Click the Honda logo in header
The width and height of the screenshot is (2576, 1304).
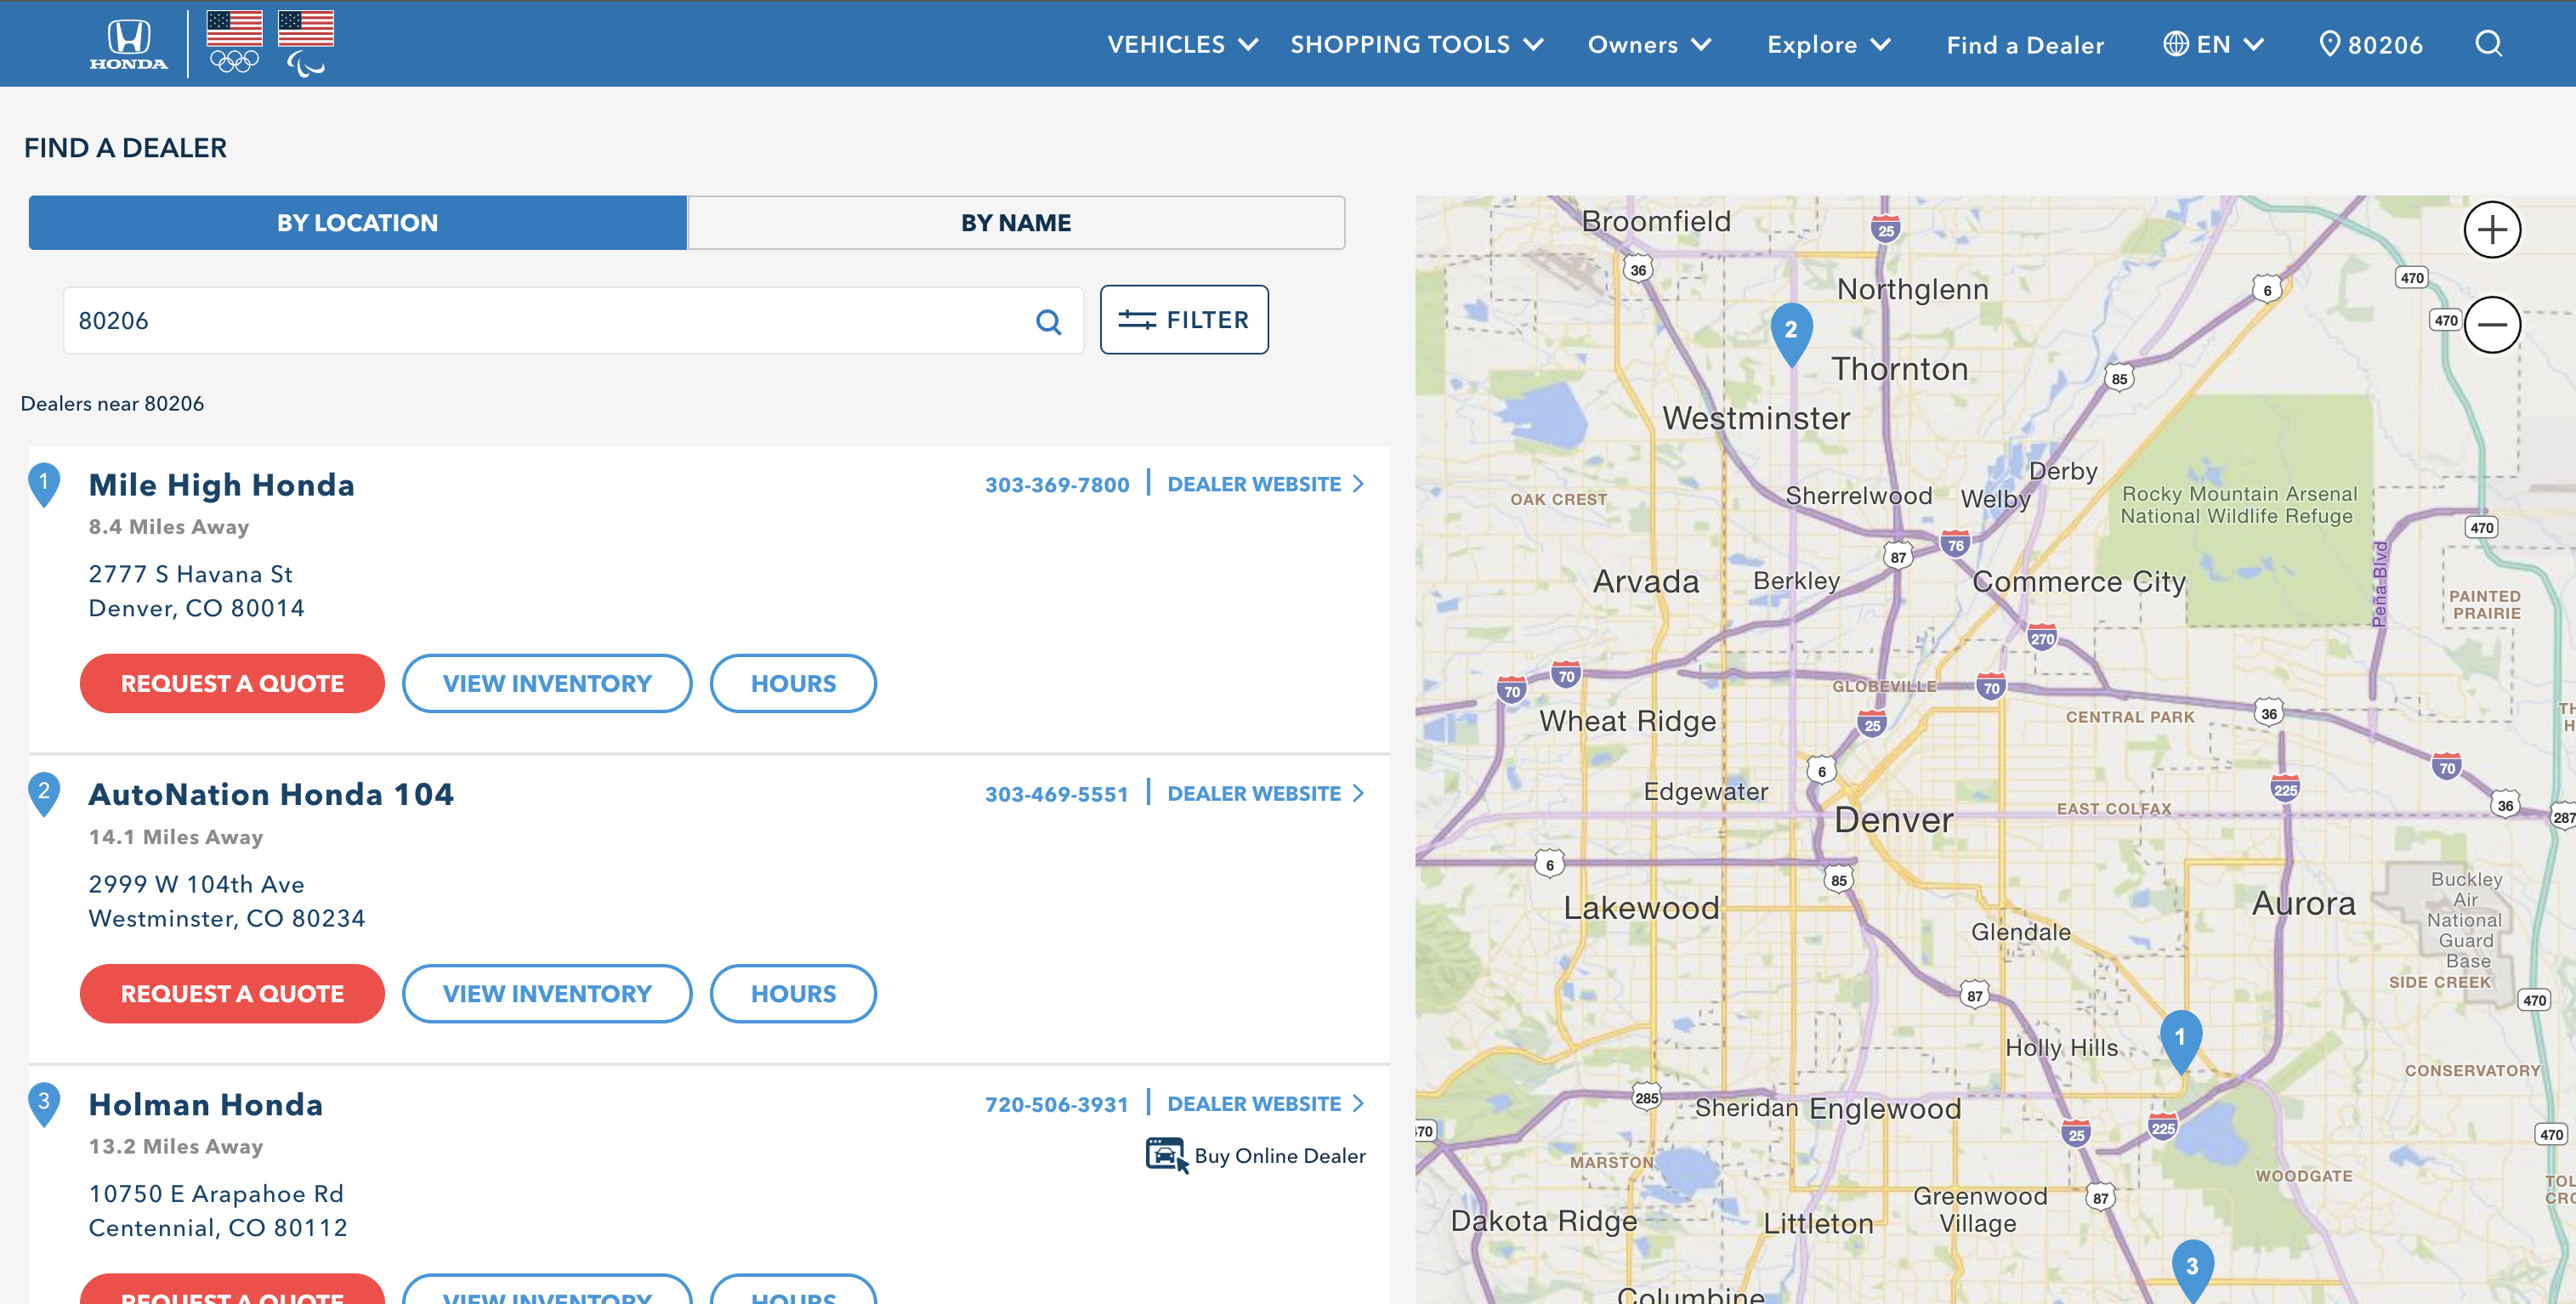[x=128, y=44]
